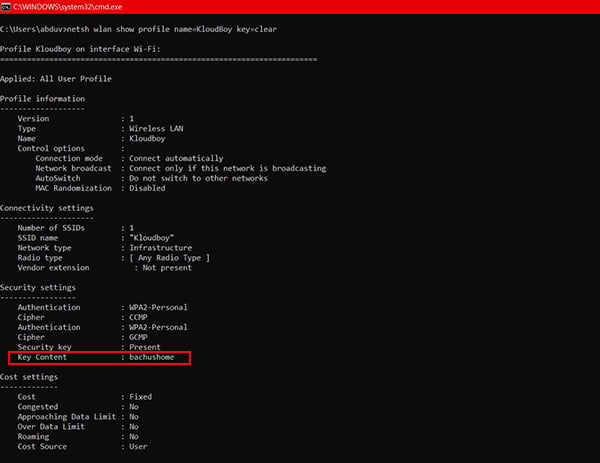The height and width of the screenshot is (463, 600).
Task: Click the key value 'bachushome'
Action: coord(152,357)
